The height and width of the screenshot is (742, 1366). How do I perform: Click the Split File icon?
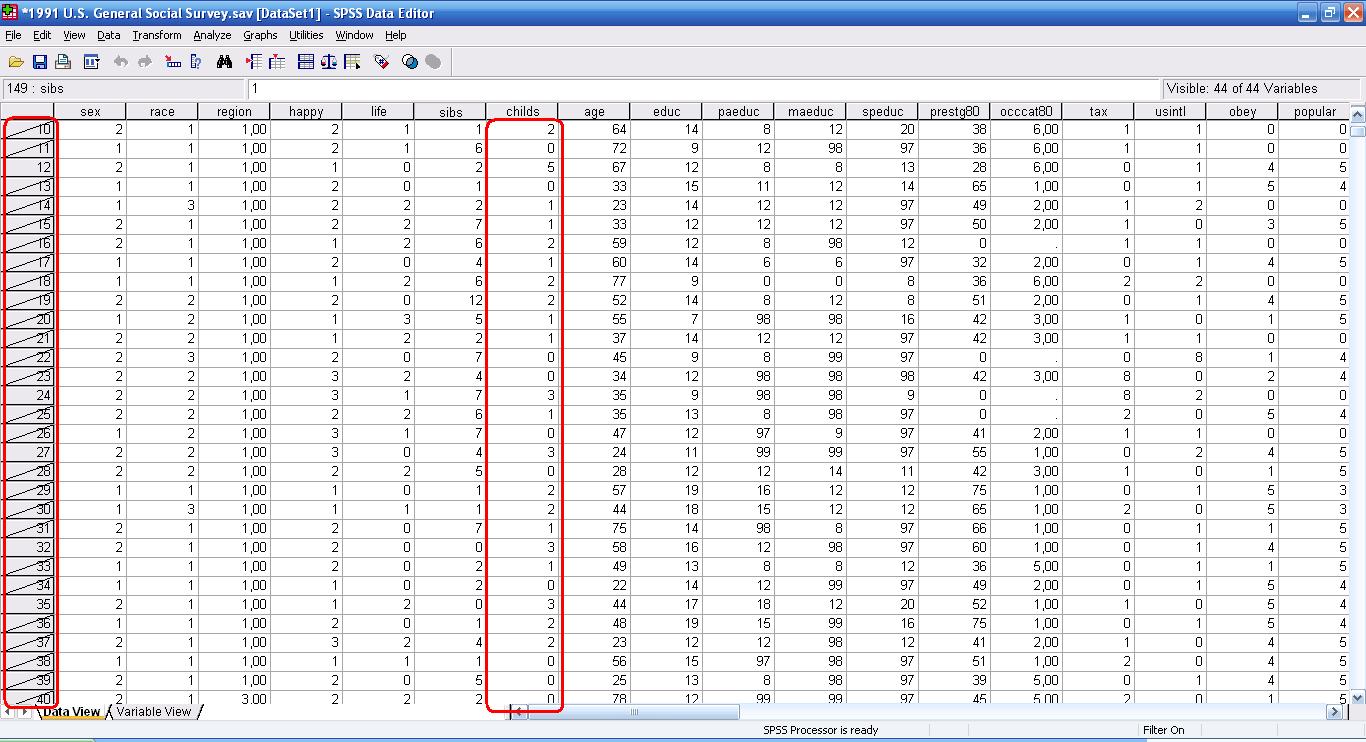point(306,62)
